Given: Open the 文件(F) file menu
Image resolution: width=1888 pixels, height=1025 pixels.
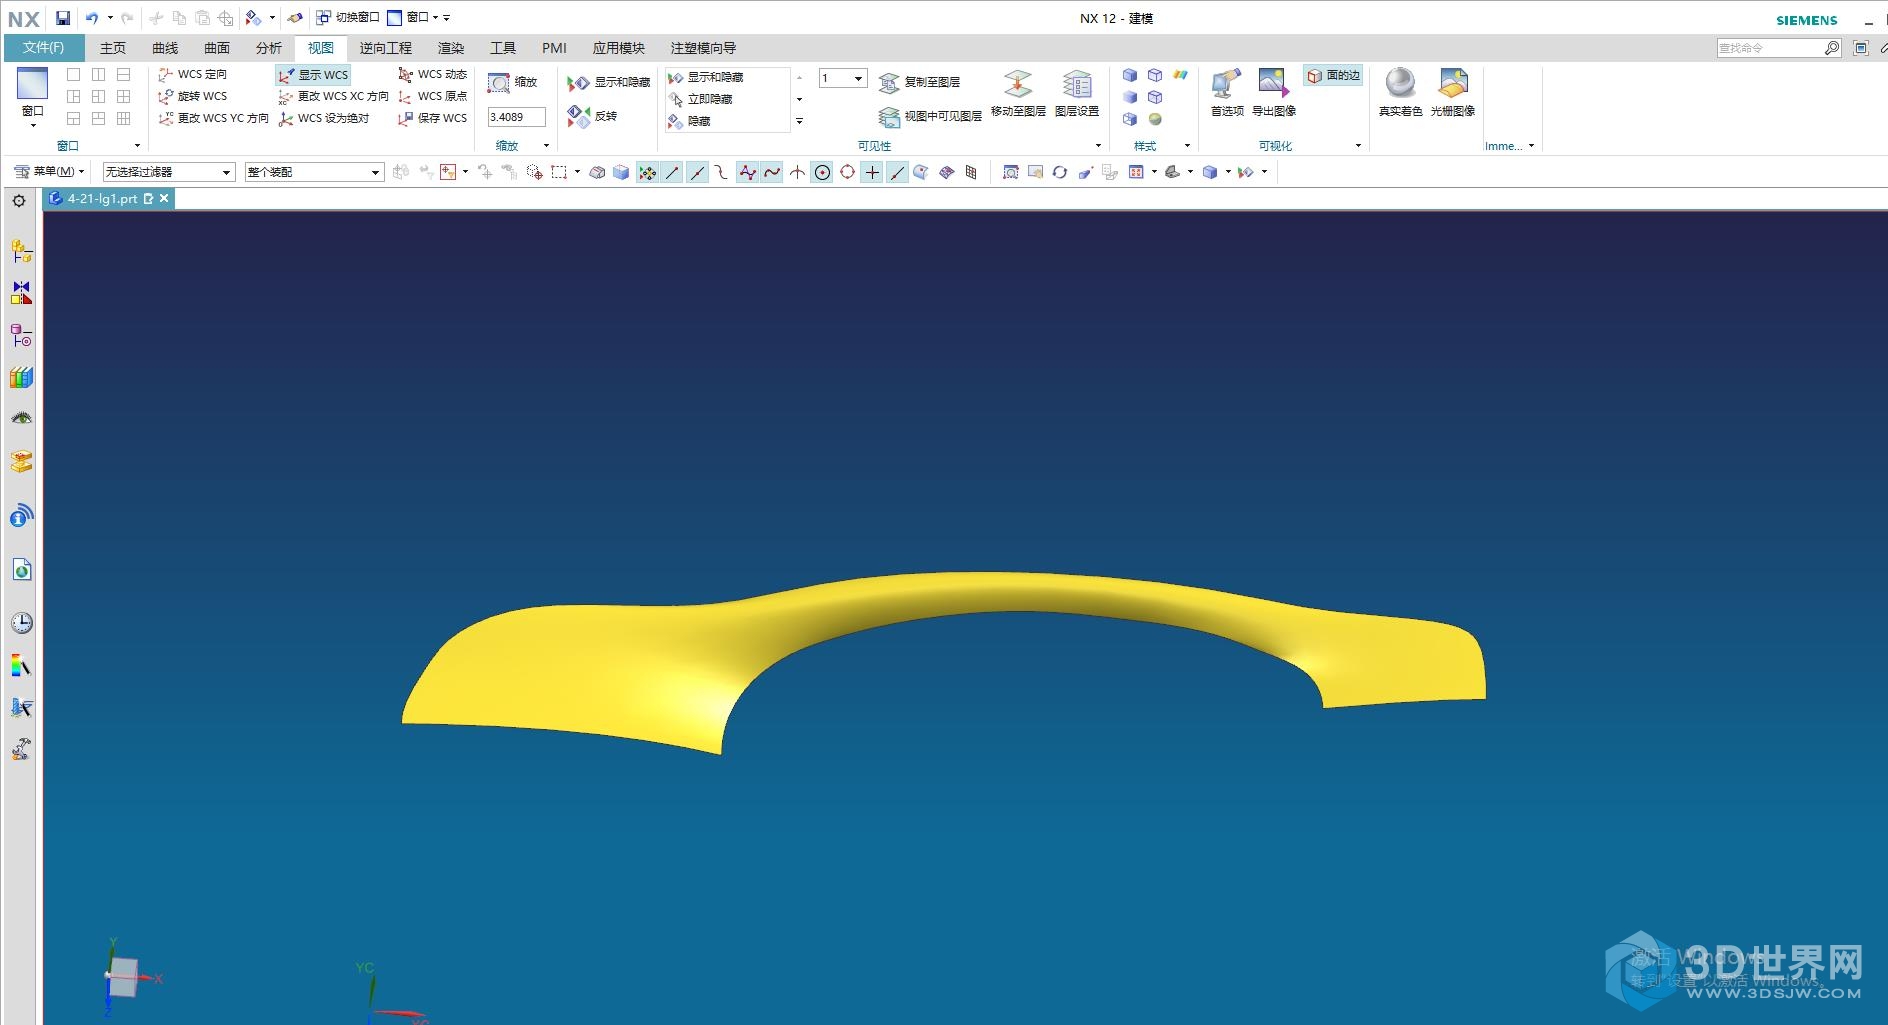Looking at the screenshot, I should tap(43, 48).
